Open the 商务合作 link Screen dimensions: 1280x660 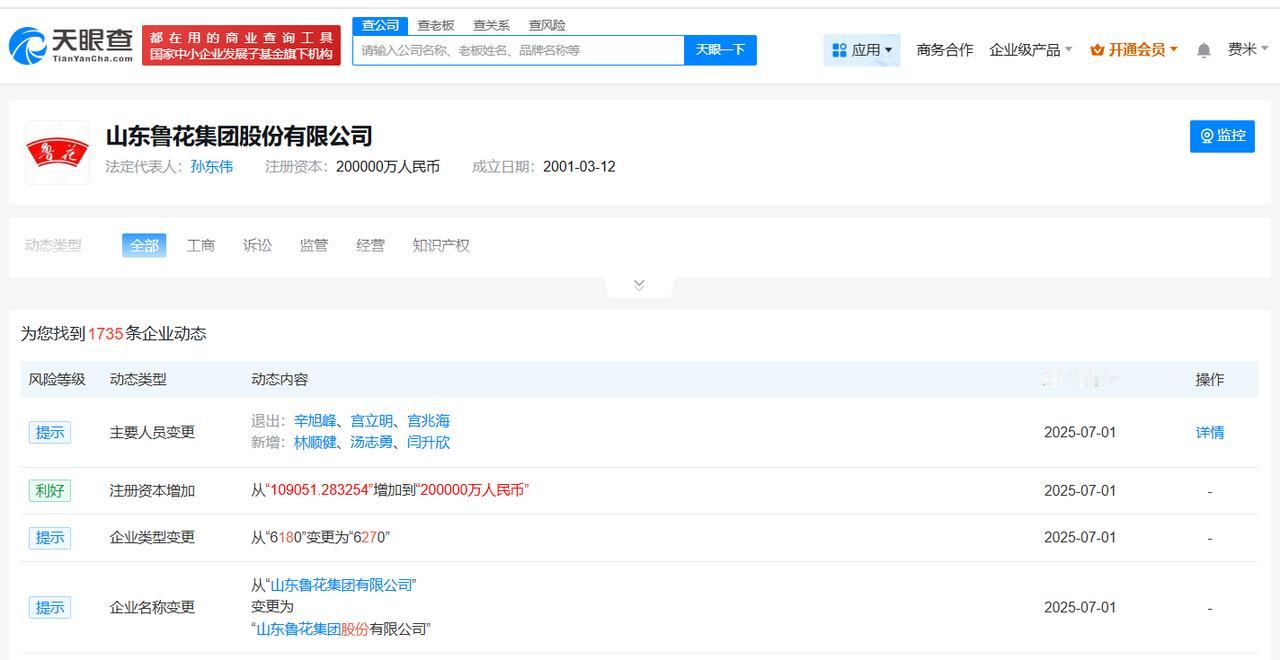click(x=944, y=50)
